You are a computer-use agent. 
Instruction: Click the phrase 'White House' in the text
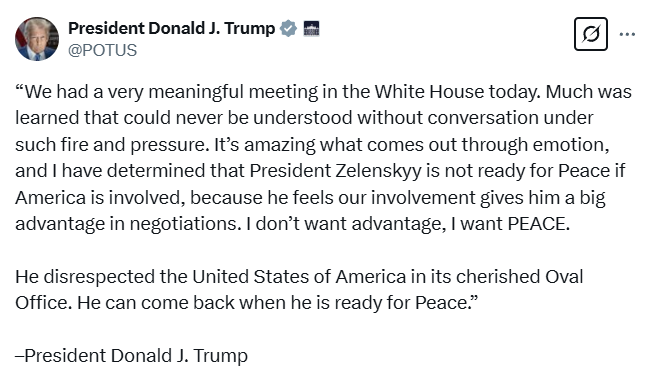point(429,91)
